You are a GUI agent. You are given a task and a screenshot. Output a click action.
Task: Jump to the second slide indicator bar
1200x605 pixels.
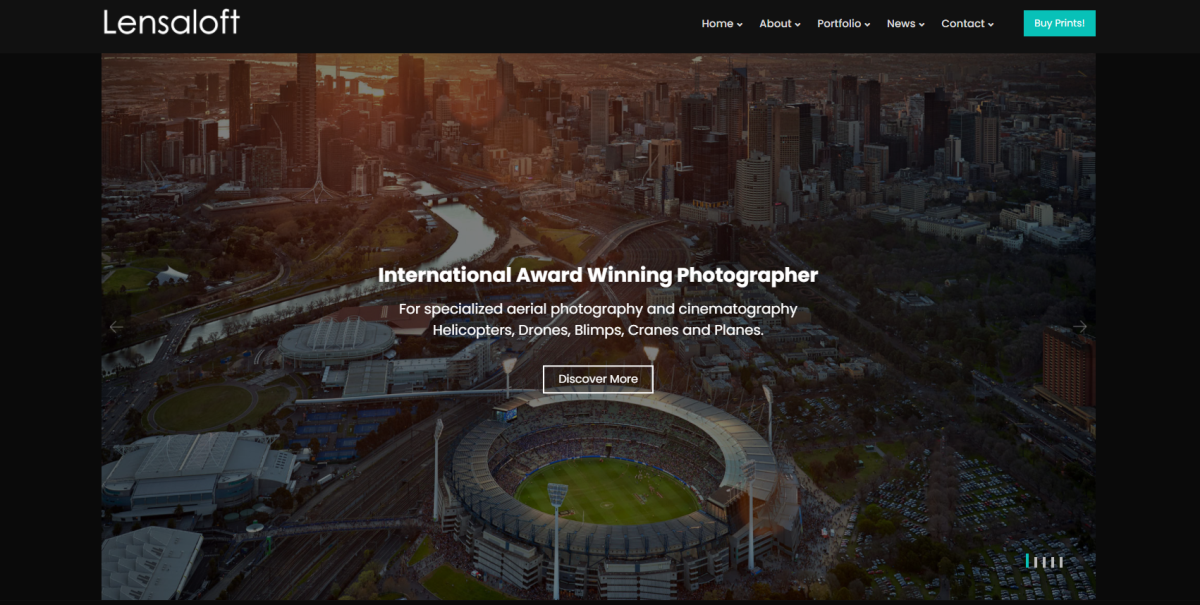pyautogui.click(x=1035, y=562)
